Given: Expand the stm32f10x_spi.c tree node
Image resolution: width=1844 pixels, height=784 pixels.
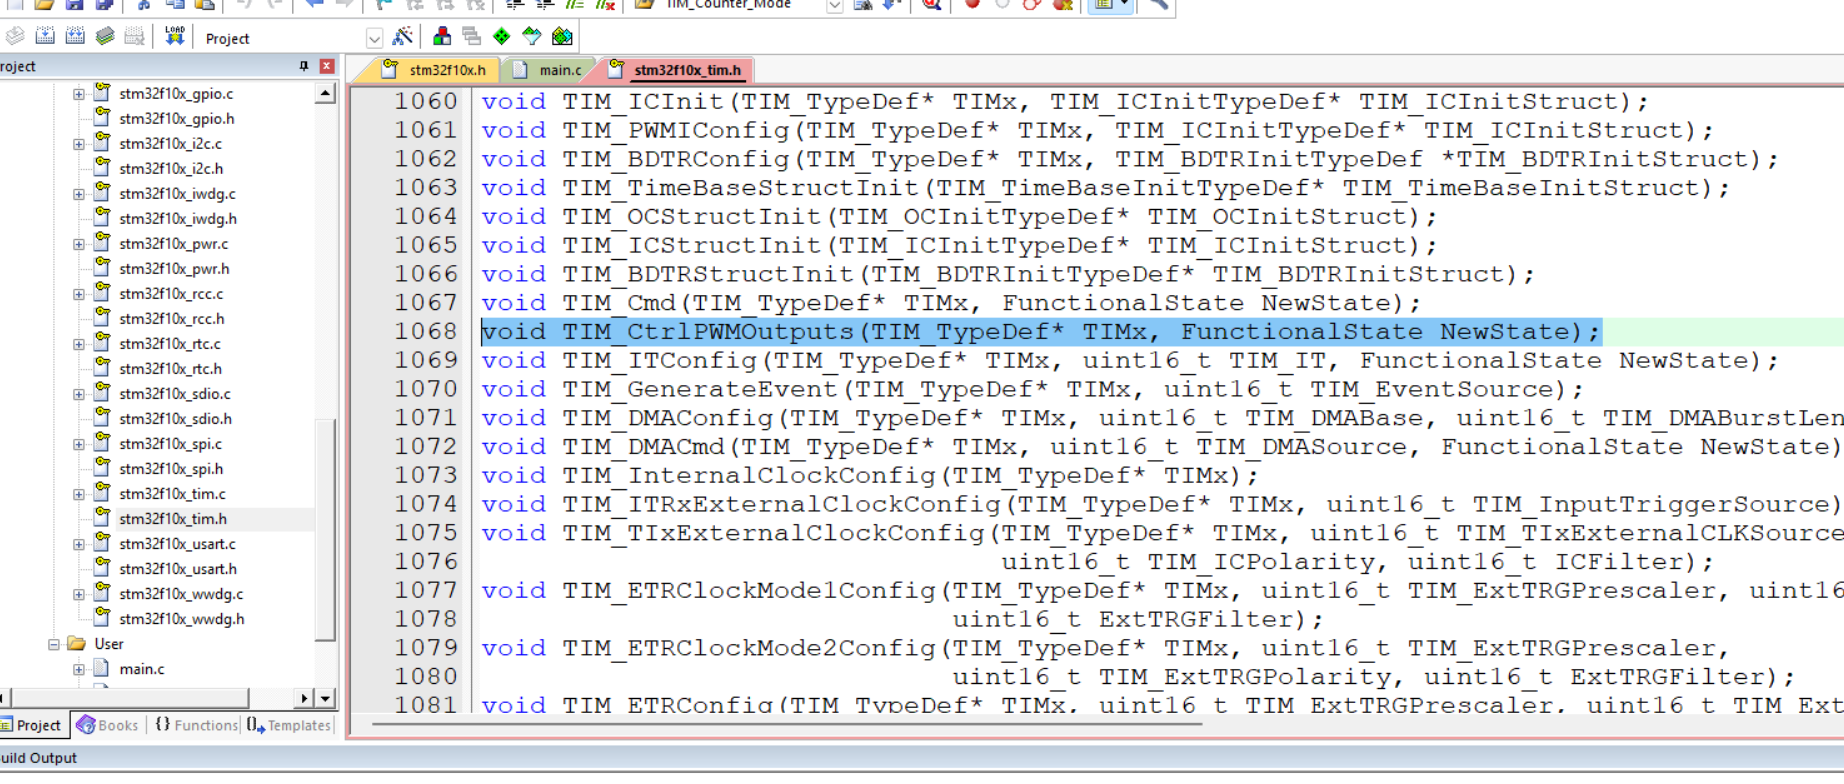Looking at the screenshot, I should coord(78,444).
